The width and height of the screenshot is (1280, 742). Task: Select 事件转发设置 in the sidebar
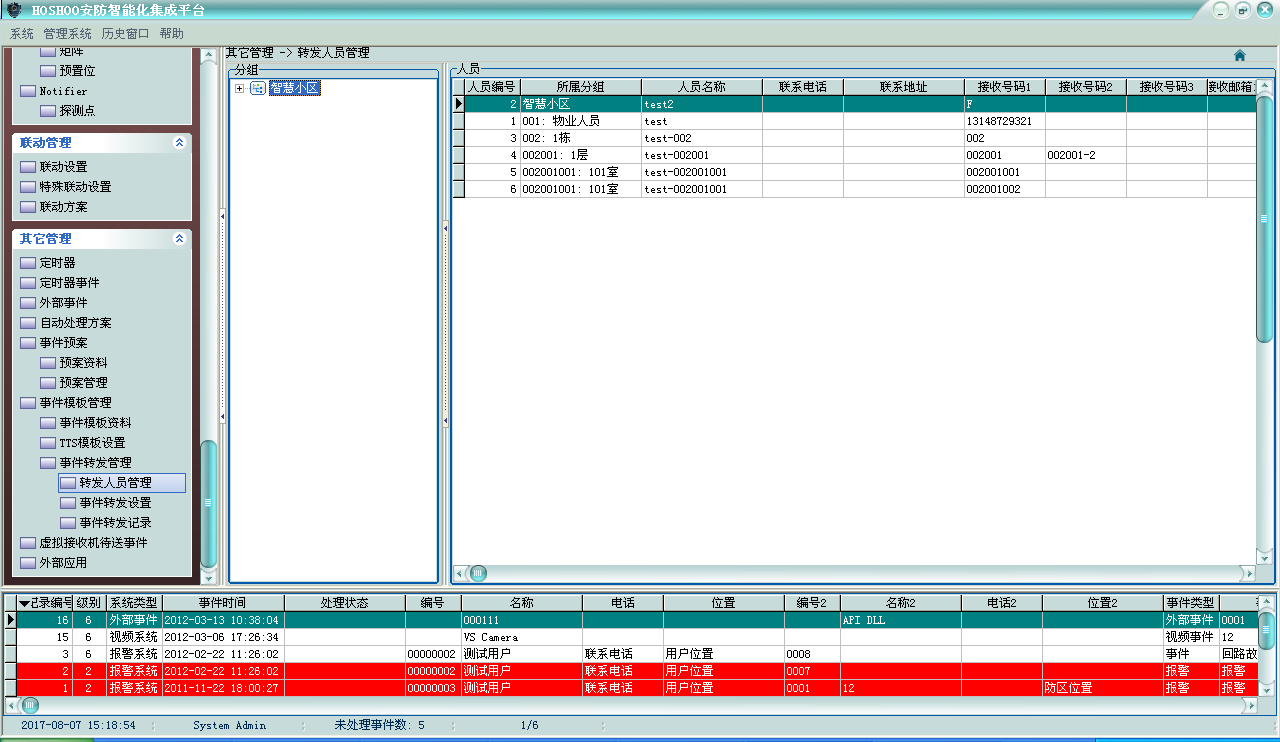(115, 503)
